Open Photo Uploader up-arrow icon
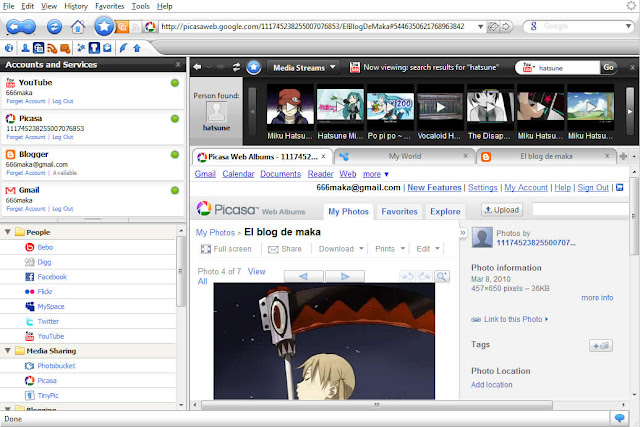 137,48
